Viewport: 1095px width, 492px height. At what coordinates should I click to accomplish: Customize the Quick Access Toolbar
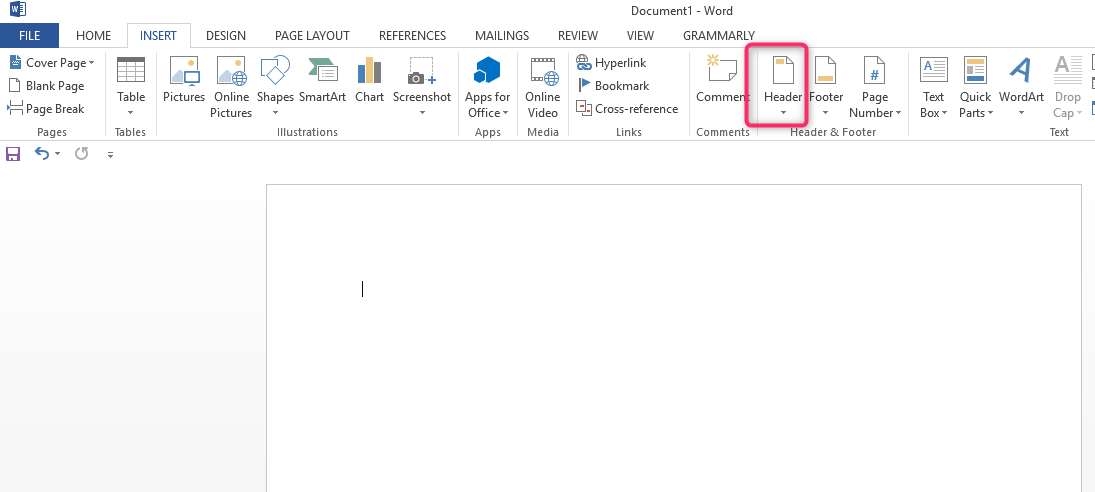110,155
